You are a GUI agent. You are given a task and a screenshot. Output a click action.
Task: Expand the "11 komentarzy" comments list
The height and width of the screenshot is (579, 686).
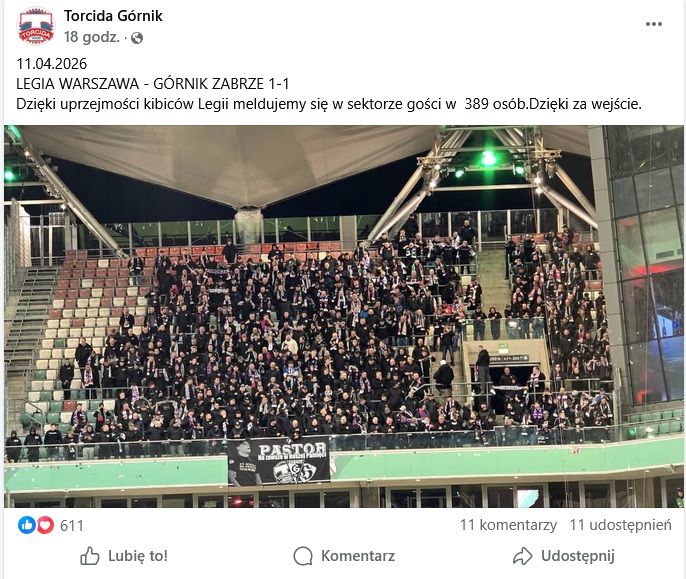point(508,525)
